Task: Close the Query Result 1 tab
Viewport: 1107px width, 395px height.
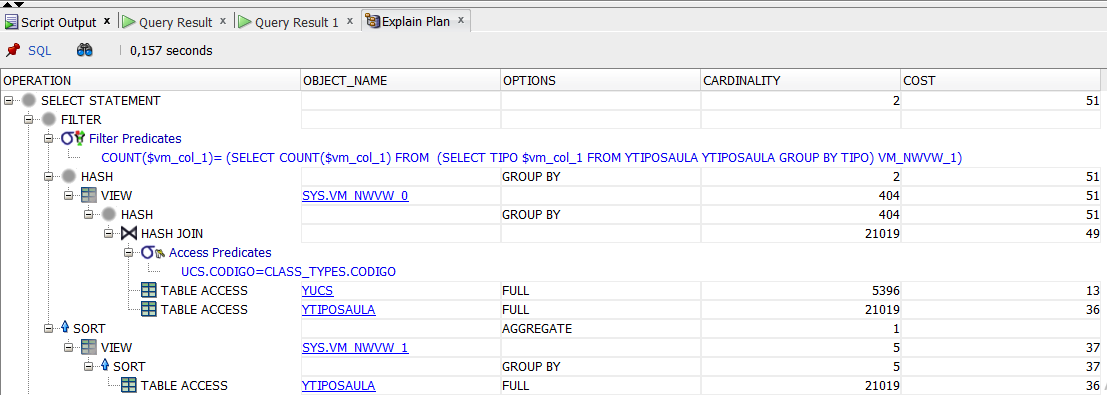Action: [x=349, y=21]
